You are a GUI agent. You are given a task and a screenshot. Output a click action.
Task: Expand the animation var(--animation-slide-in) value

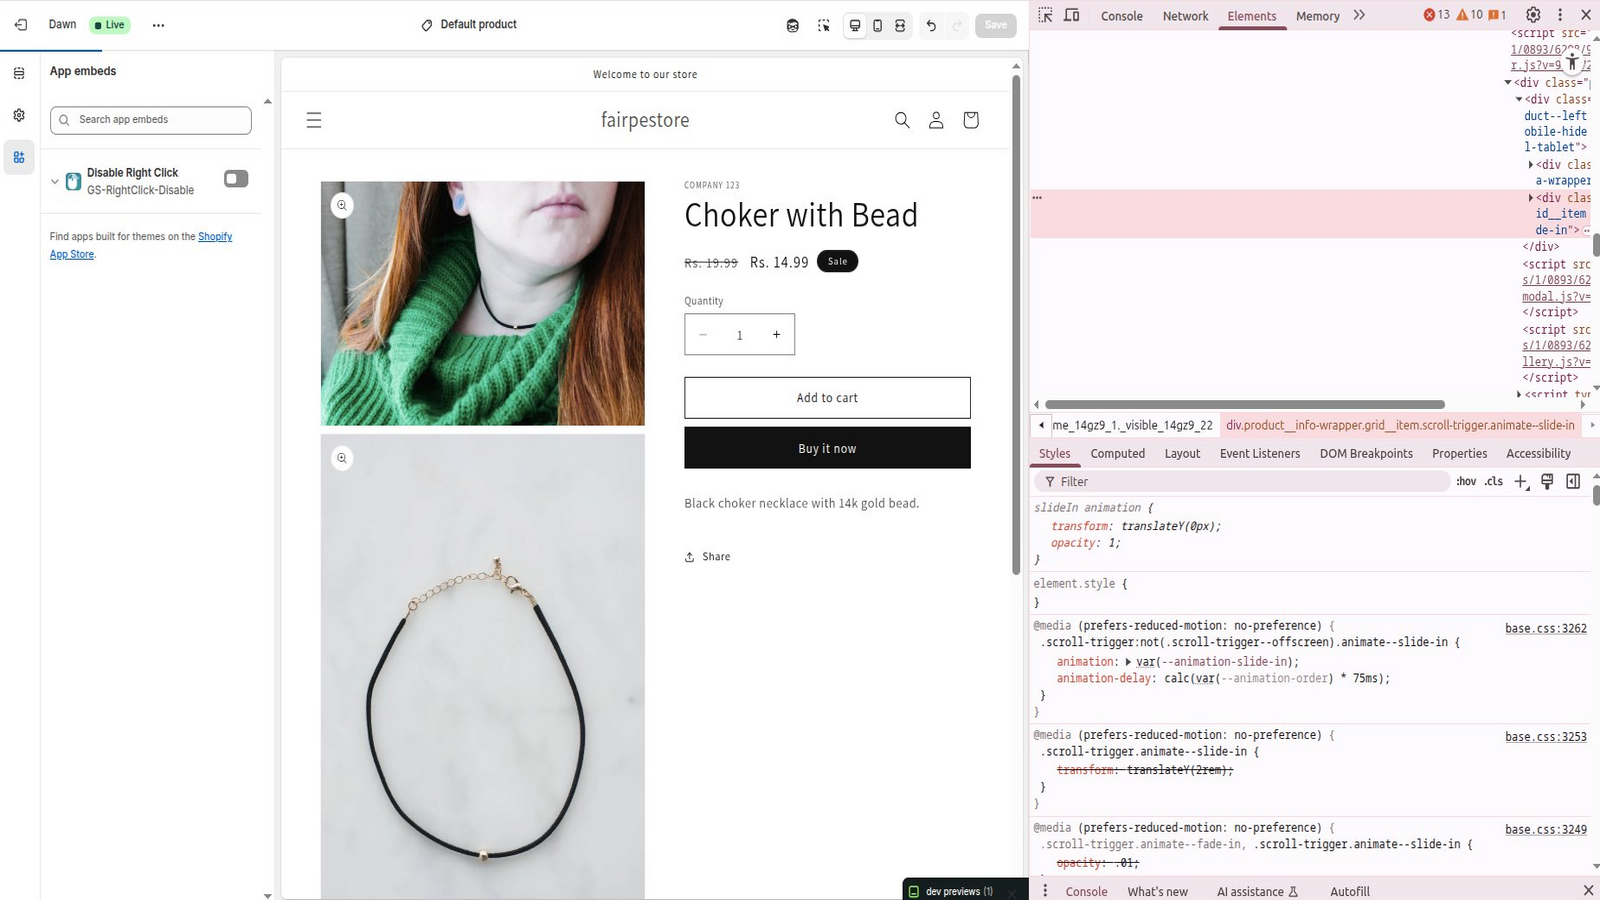tap(1128, 662)
